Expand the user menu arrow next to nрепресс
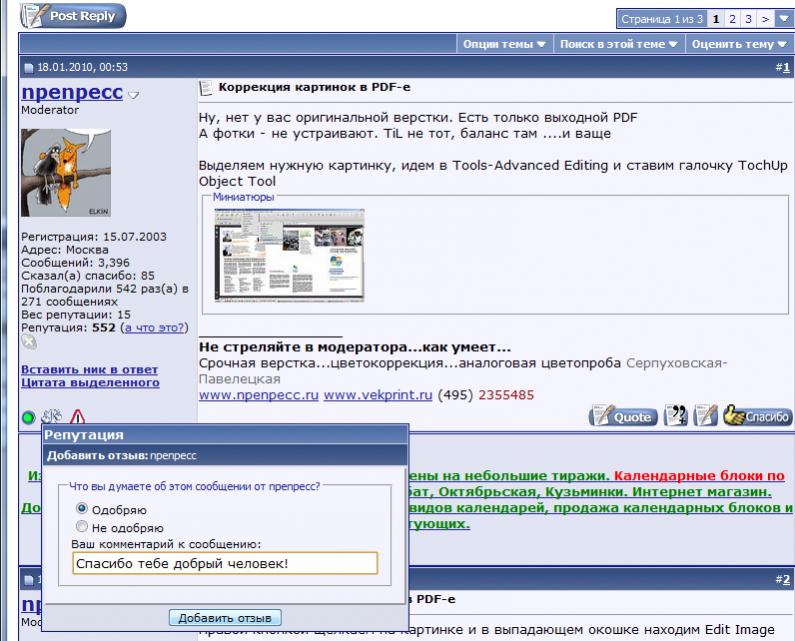The width and height of the screenshot is (795, 641). [x=134, y=95]
